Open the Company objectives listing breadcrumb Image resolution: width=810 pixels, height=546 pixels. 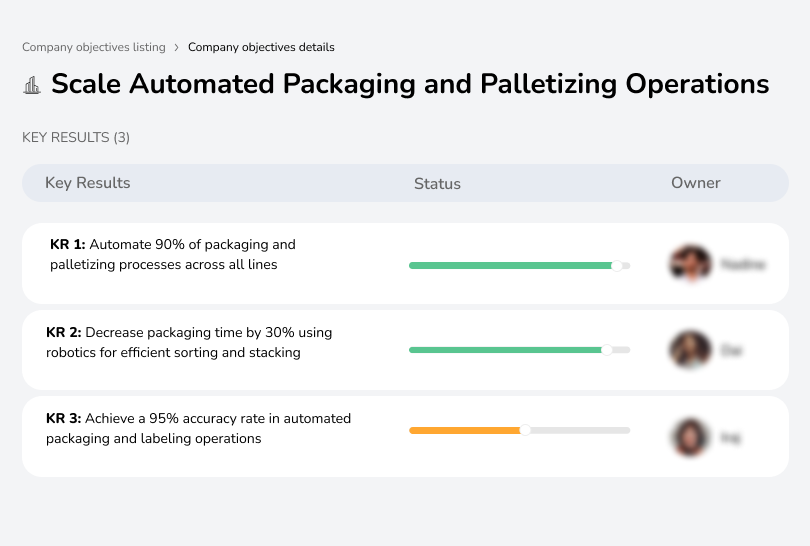coord(94,47)
